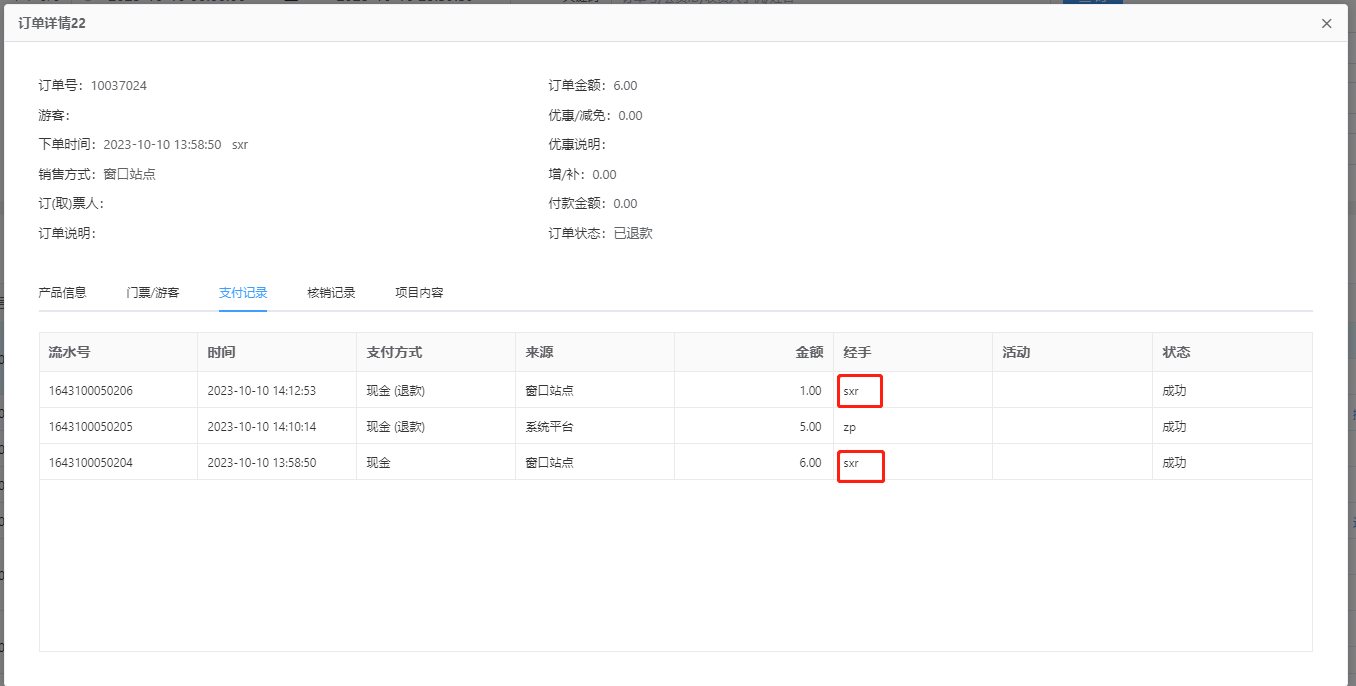Viewport: 1356px width, 686px height.
Task: Select row with serial number 1643100050205
Action: [91, 427]
